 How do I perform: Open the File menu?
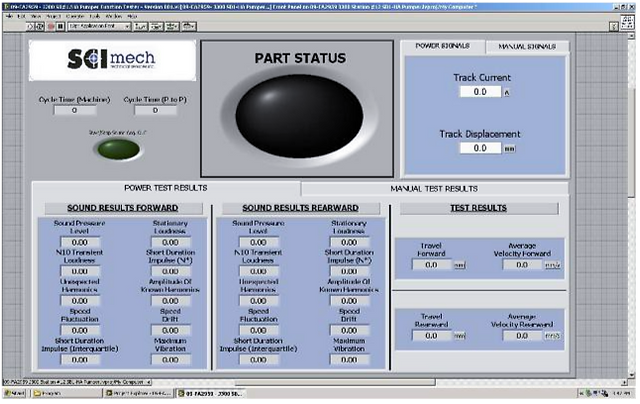9,16
